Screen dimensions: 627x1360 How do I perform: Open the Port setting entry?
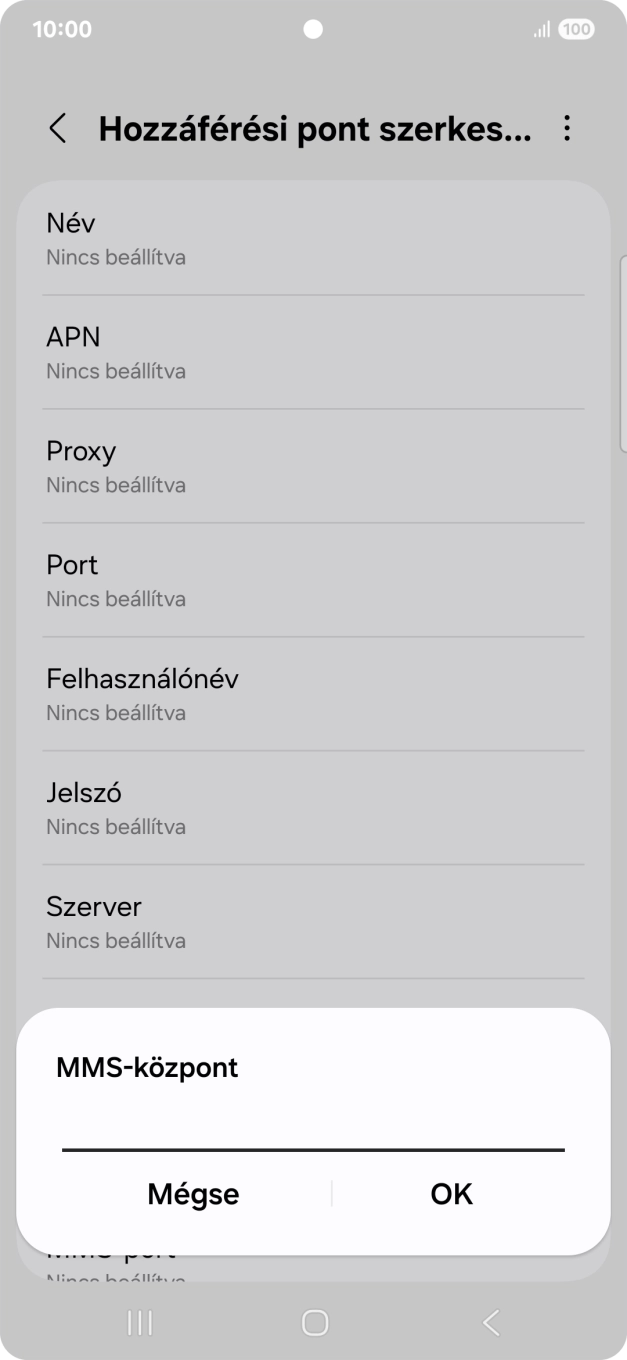(x=313, y=580)
